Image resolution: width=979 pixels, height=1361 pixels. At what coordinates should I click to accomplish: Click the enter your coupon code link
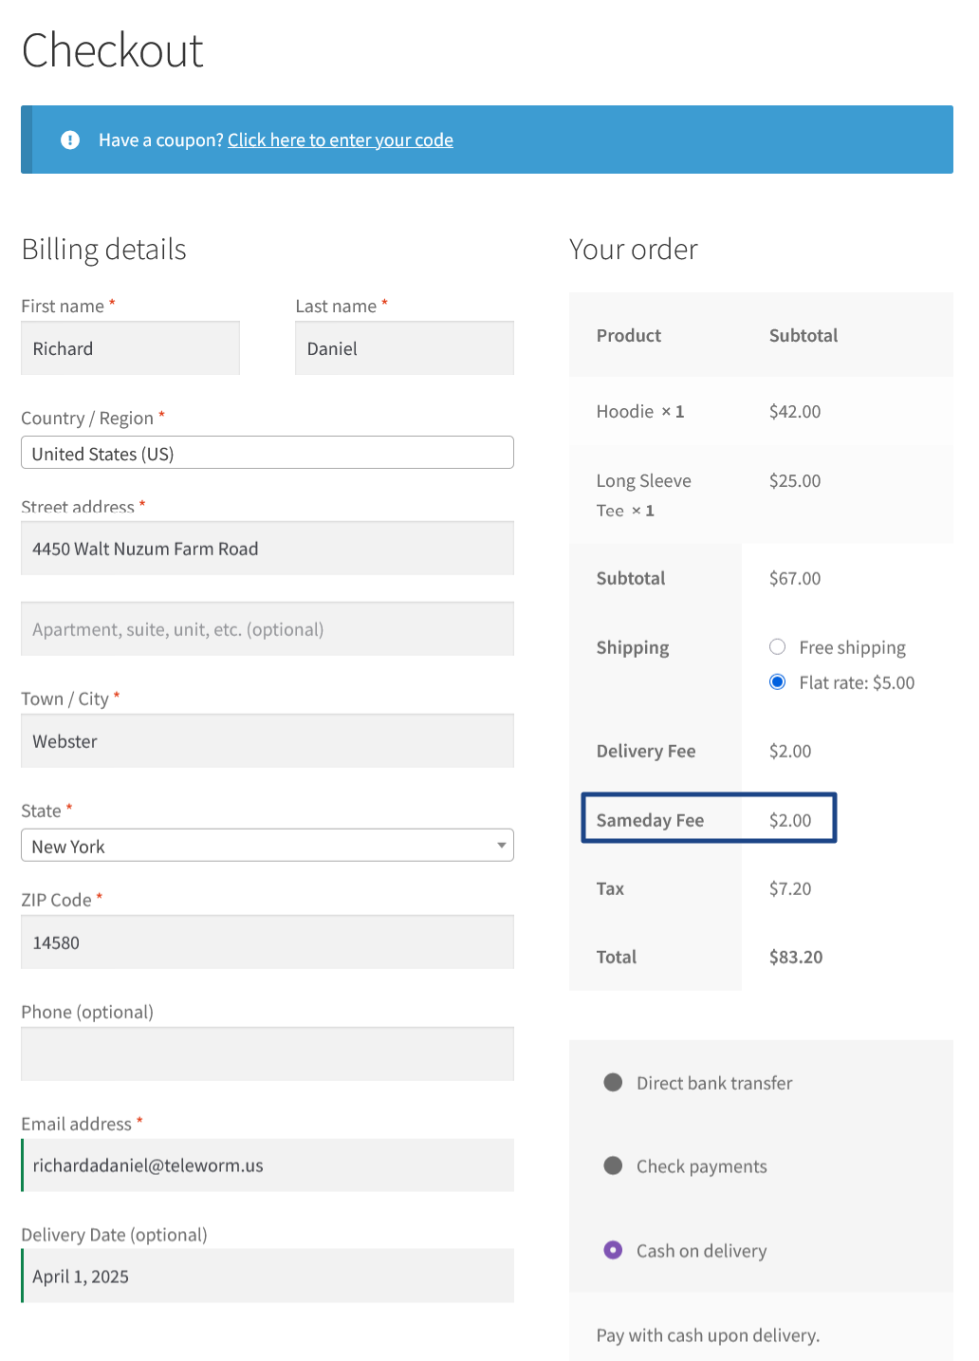340,140
